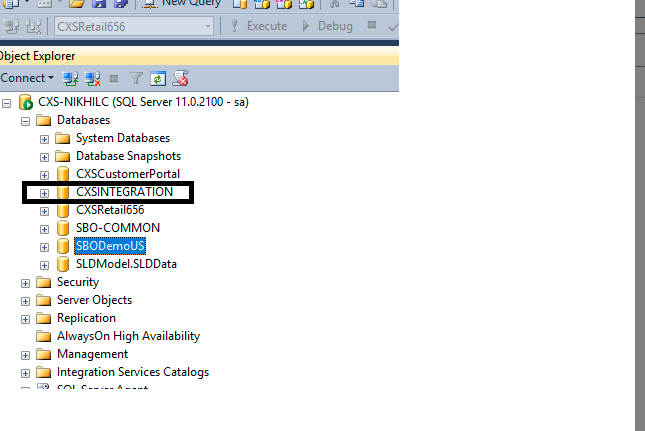Expand the Replication folder

[26, 320]
